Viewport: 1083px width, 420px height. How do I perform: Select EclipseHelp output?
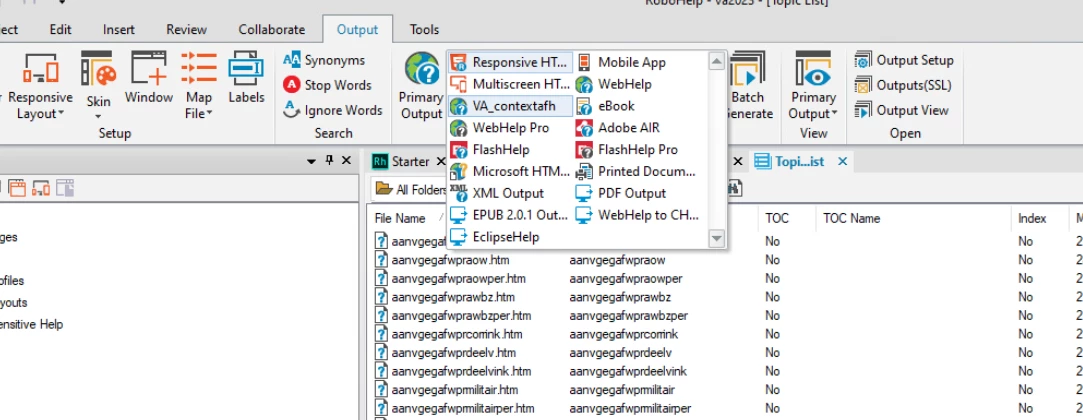(x=510, y=237)
